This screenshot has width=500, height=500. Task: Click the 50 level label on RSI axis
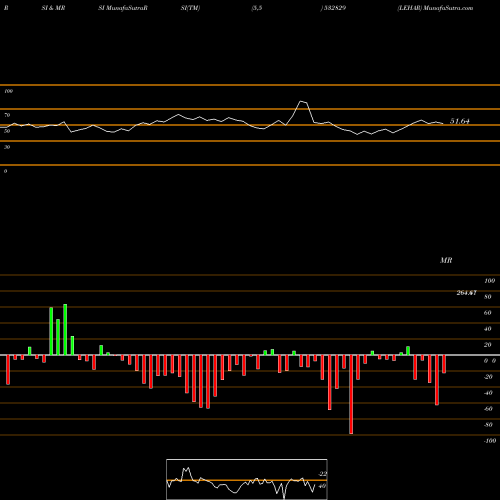7,131
